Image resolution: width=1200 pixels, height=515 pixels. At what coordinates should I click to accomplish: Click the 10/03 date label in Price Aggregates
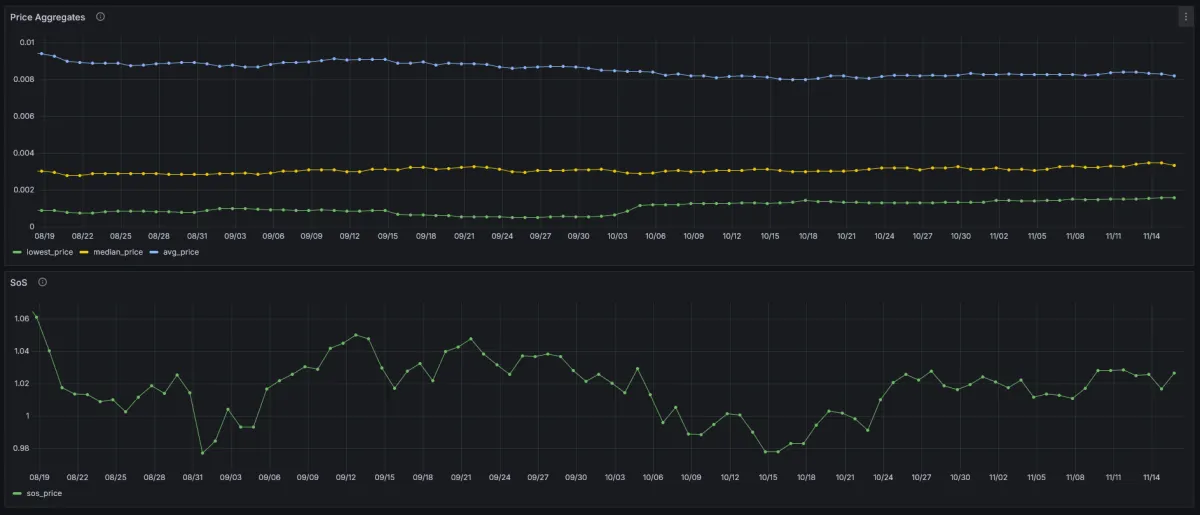(617, 237)
